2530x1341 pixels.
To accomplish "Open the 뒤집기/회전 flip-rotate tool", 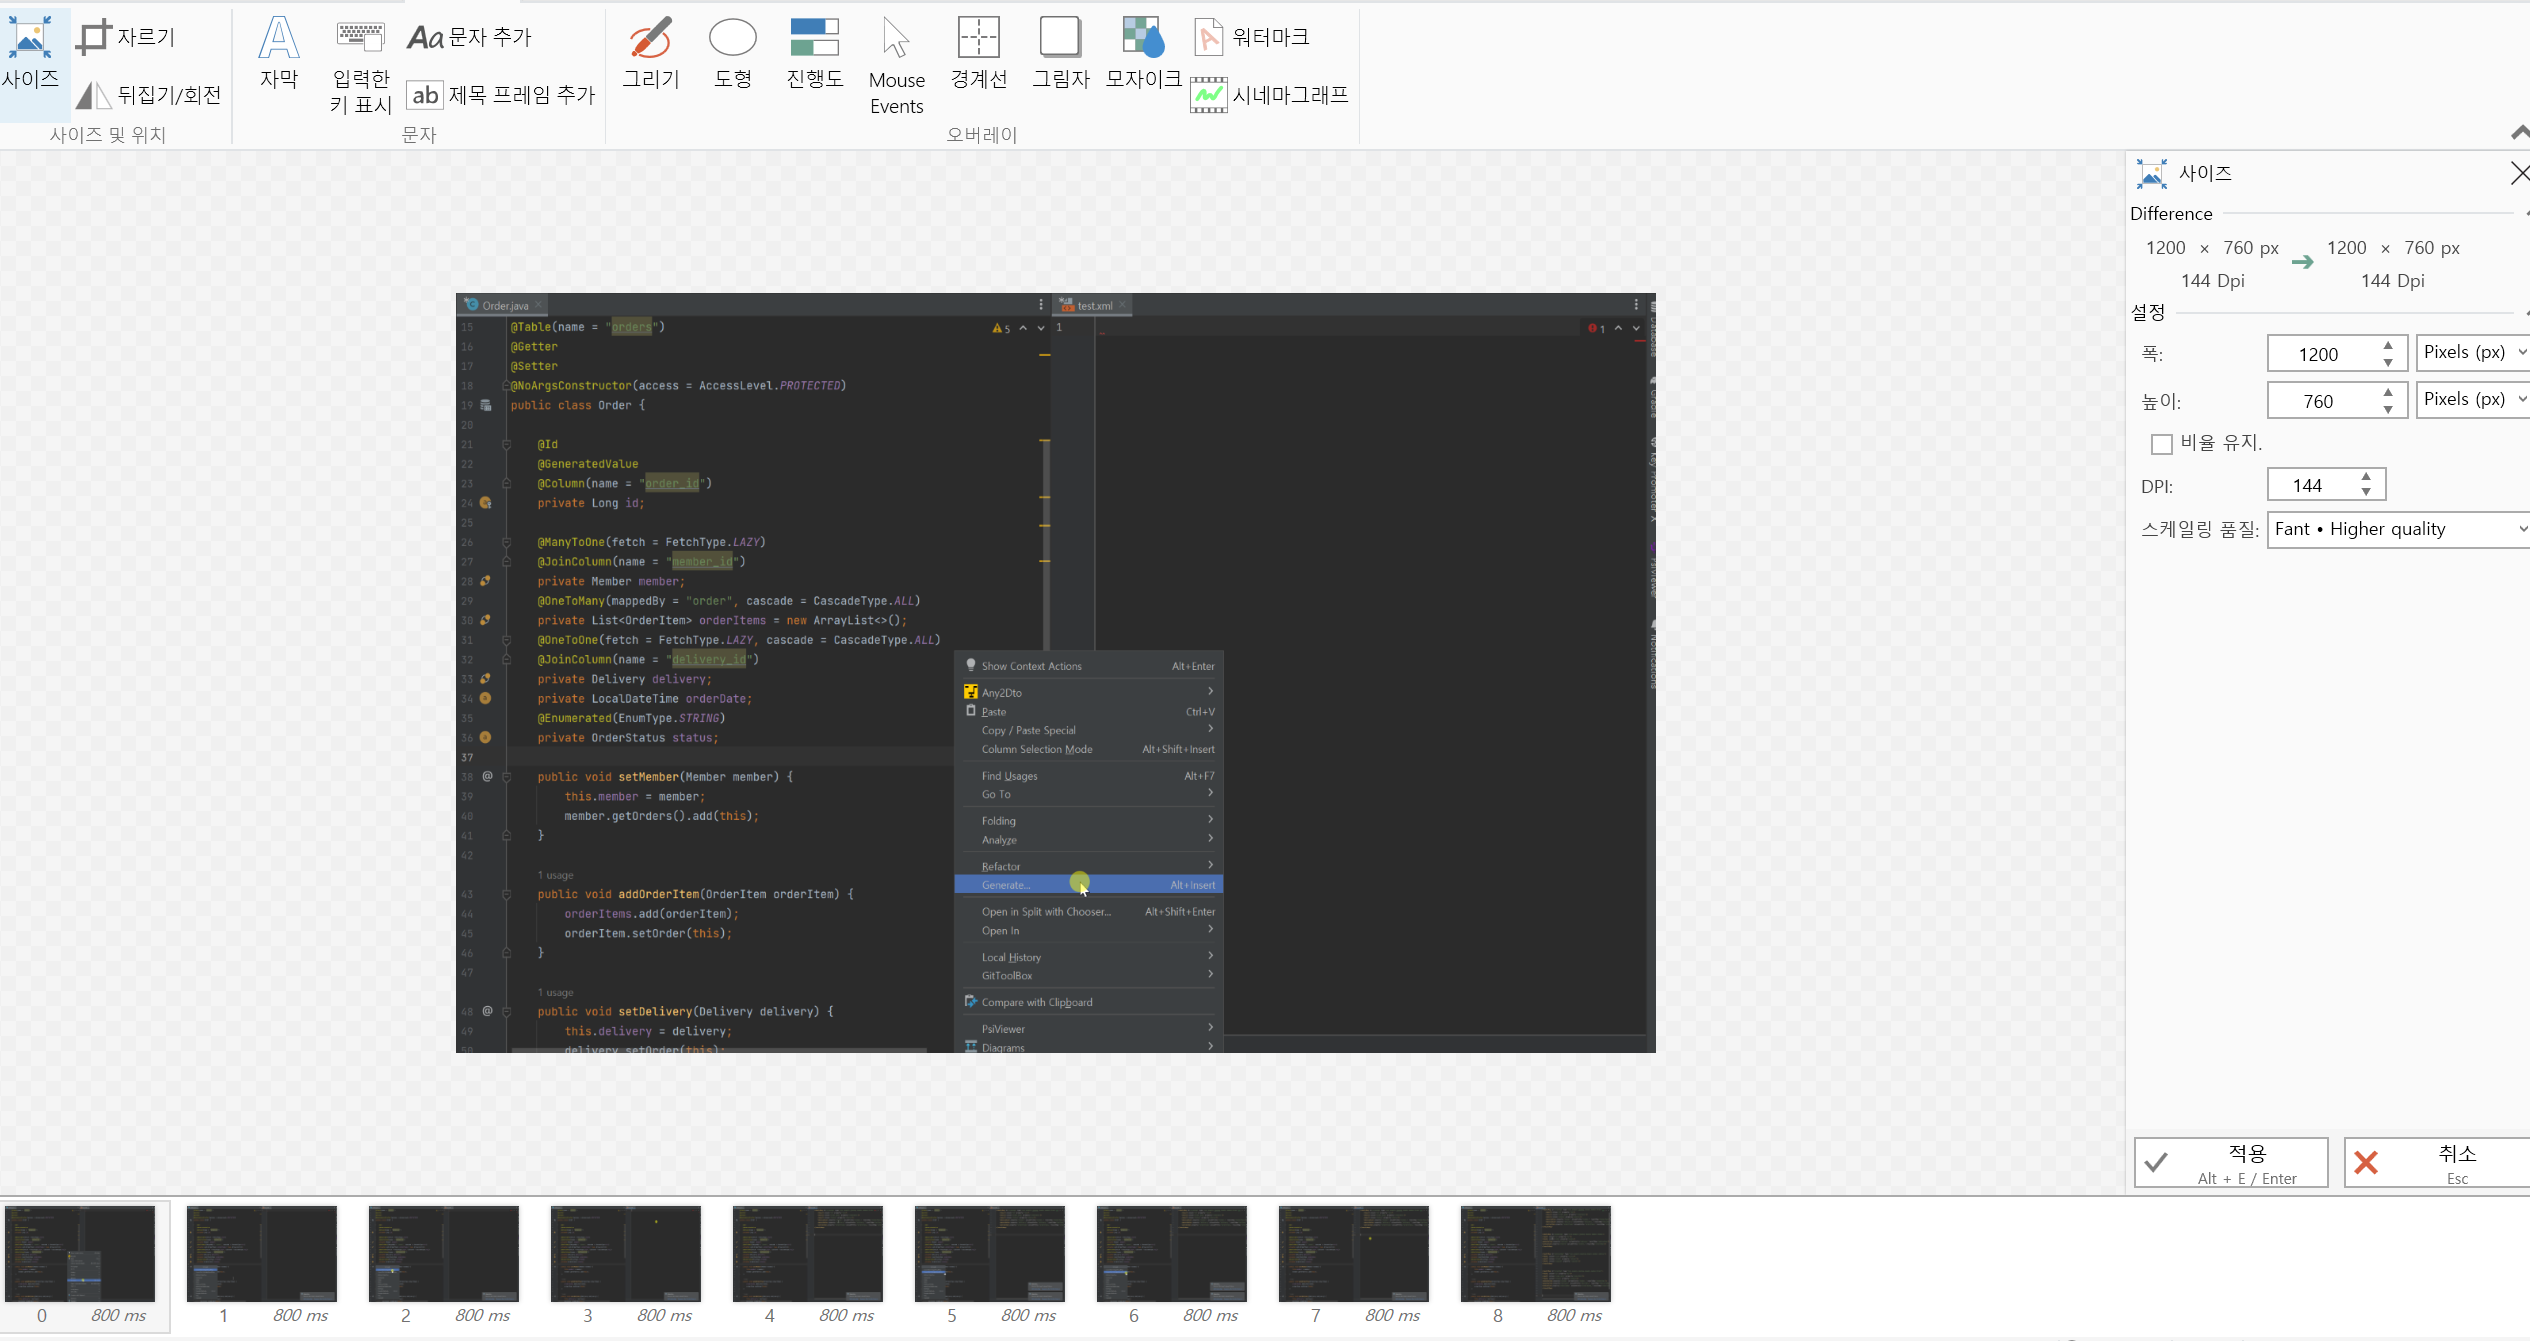I will tap(149, 95).
